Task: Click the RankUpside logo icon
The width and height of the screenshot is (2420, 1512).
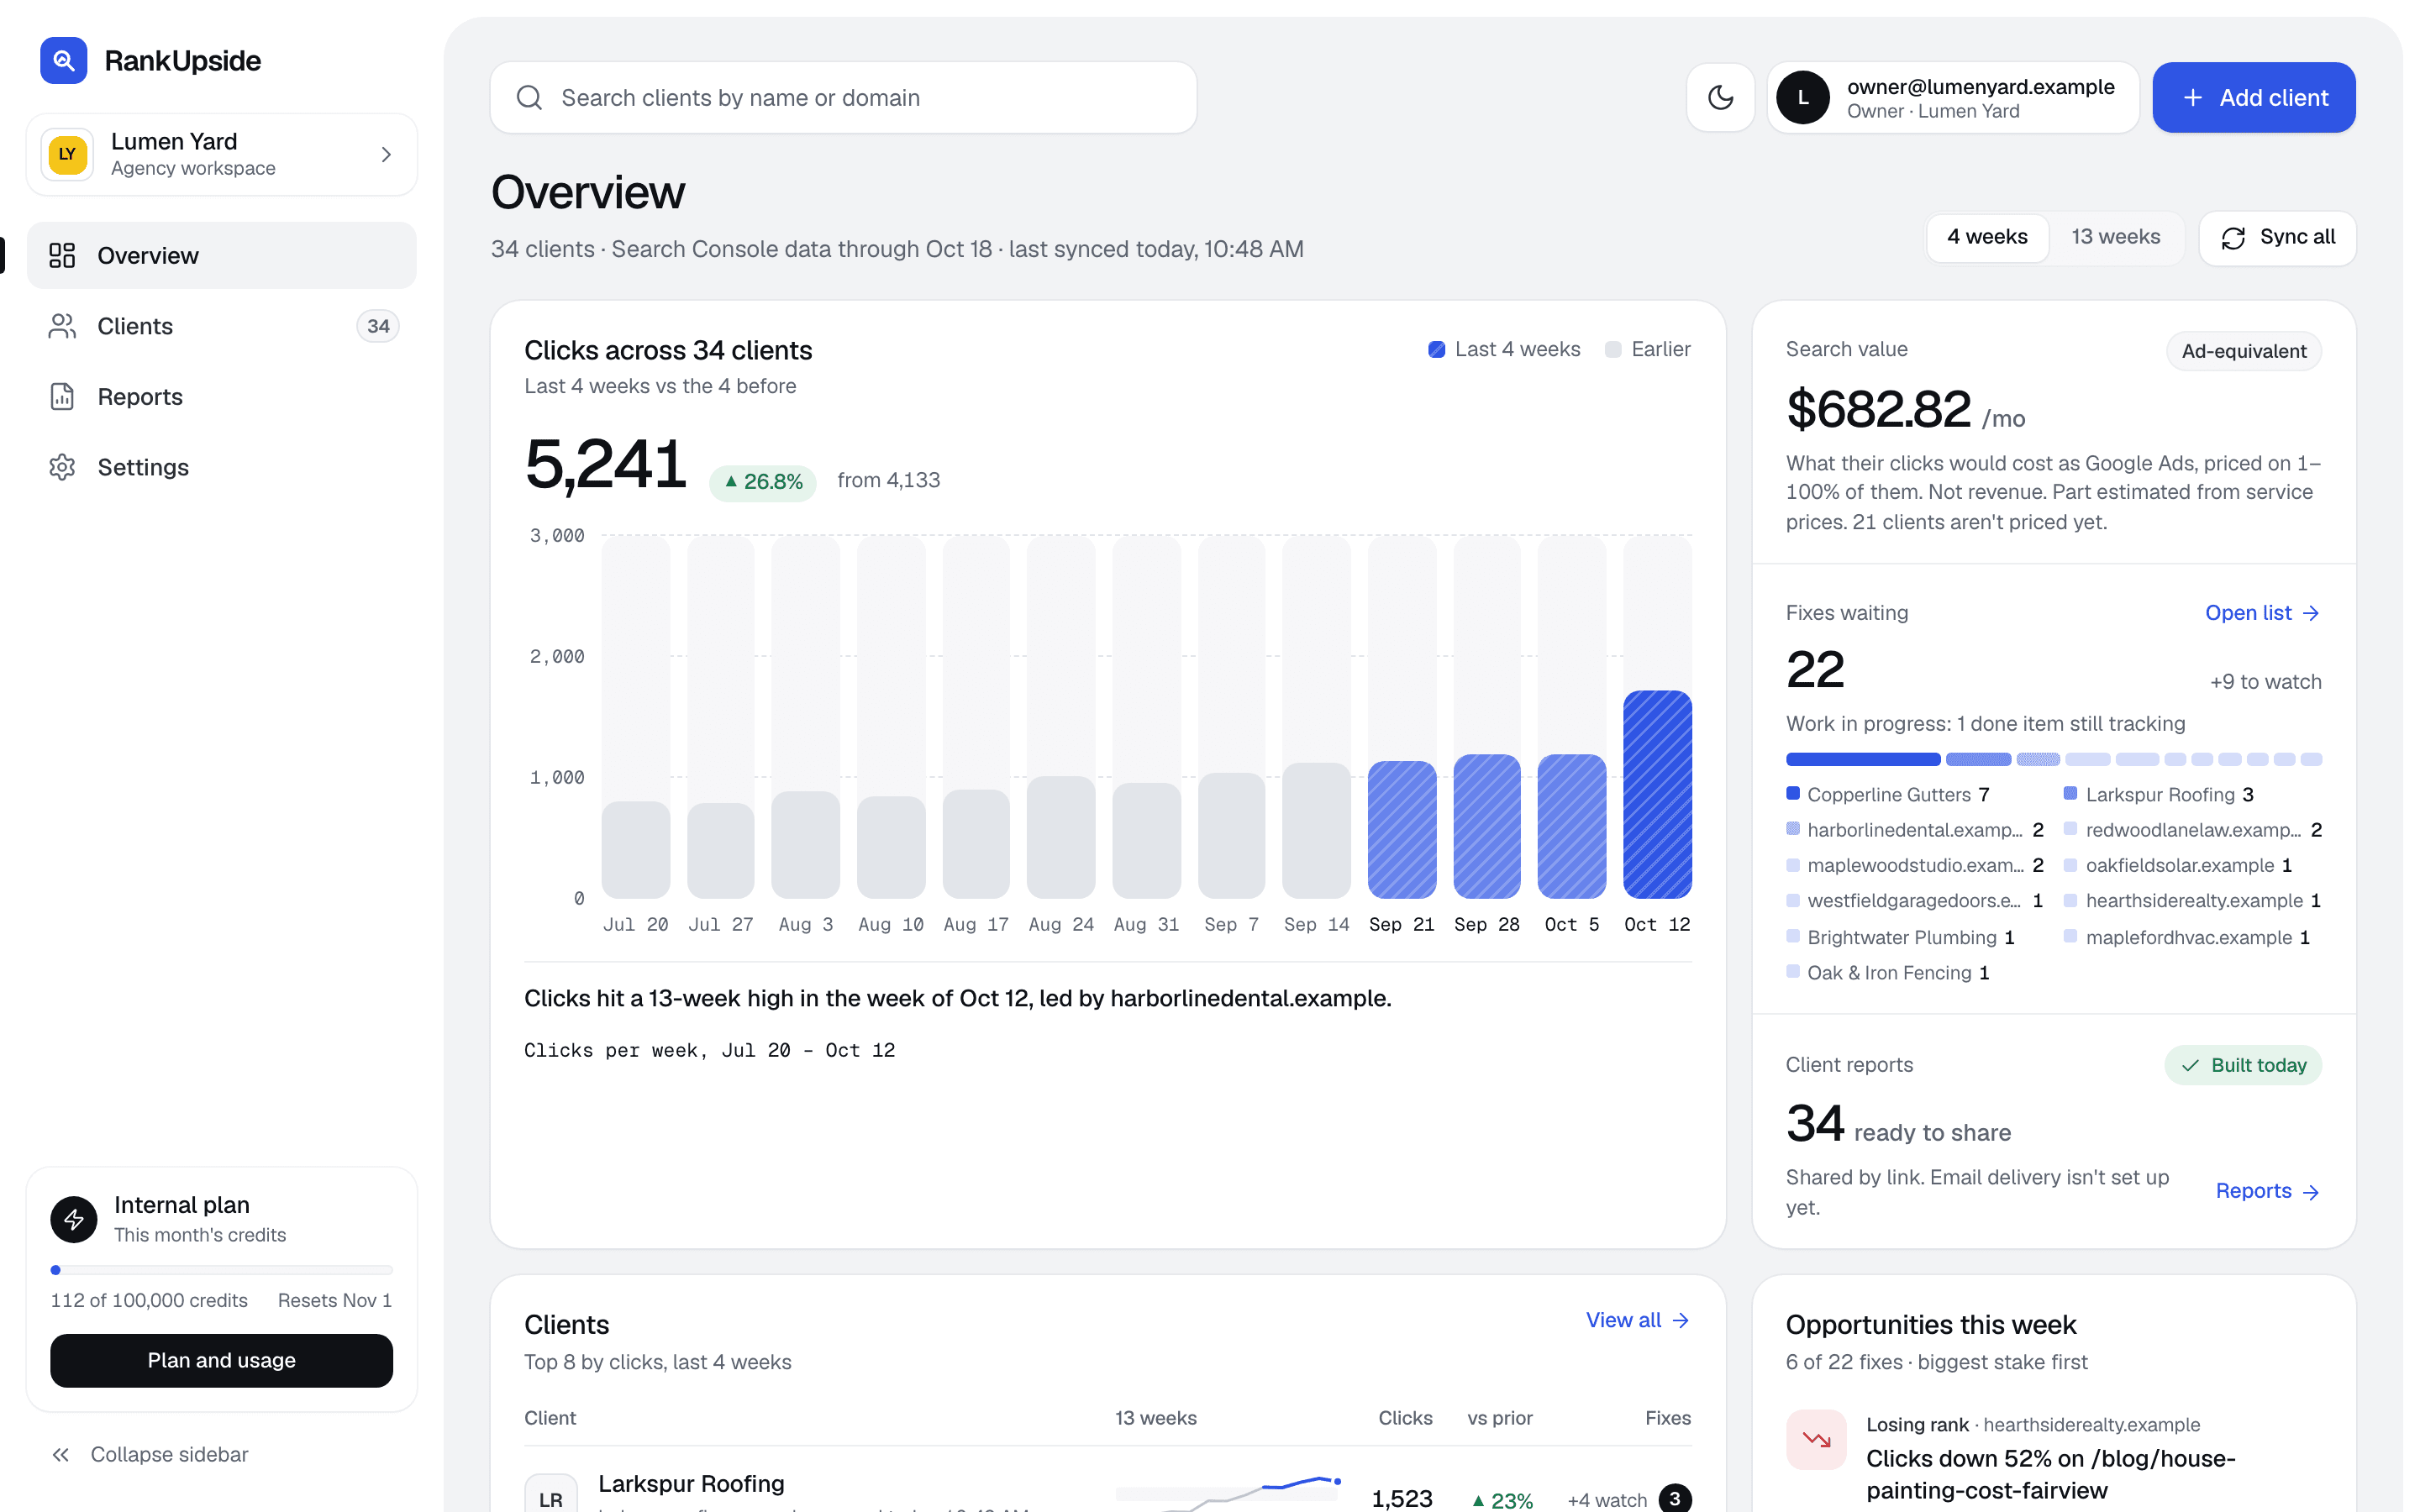Action: click(x=63, y=60)
